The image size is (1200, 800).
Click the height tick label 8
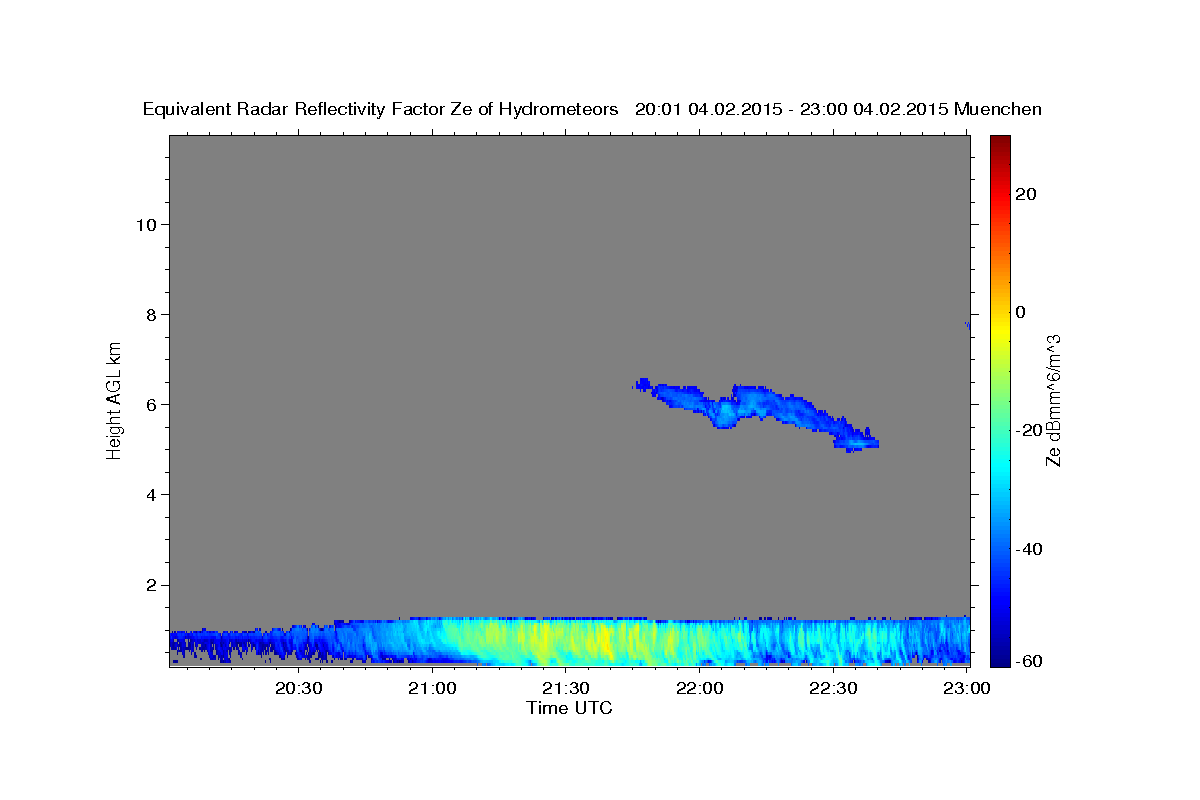click(x=152, y=314)
